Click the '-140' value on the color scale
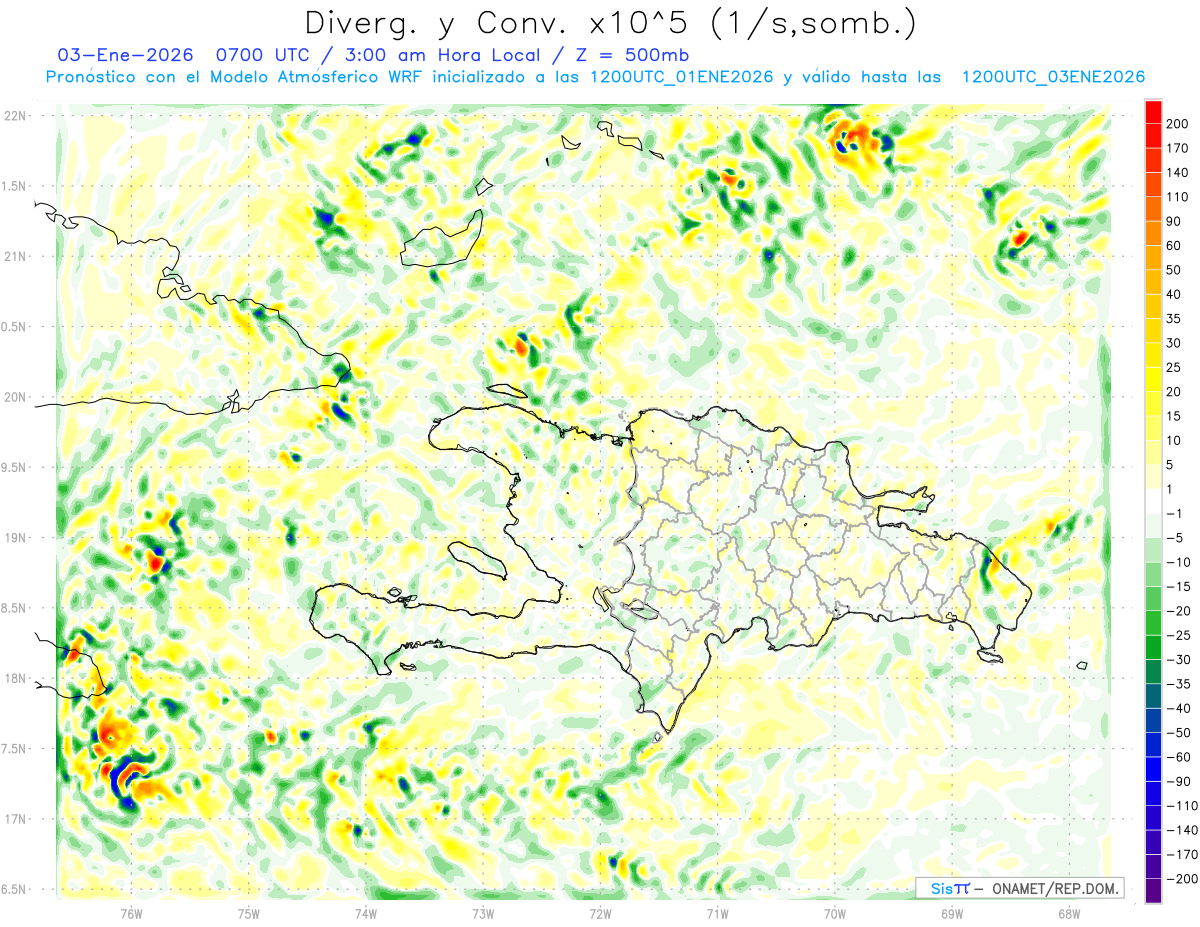This screenshot has width=1200, height=927. 1183,830
